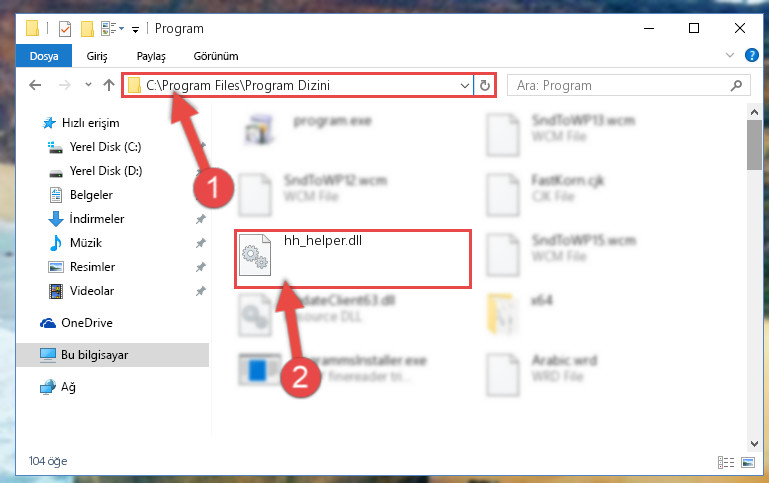
Task: Click the refresh button beside address bar
Action: pos(485,86)
